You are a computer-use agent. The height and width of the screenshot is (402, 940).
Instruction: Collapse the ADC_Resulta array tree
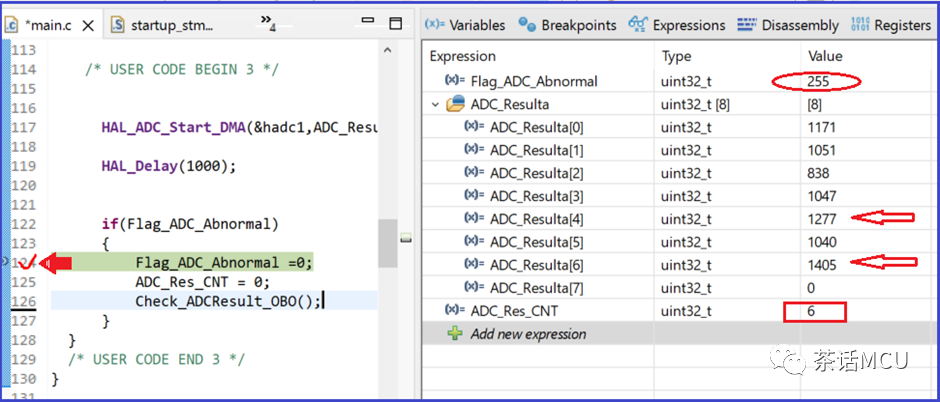pyautogui.click(x=435, y=104)
